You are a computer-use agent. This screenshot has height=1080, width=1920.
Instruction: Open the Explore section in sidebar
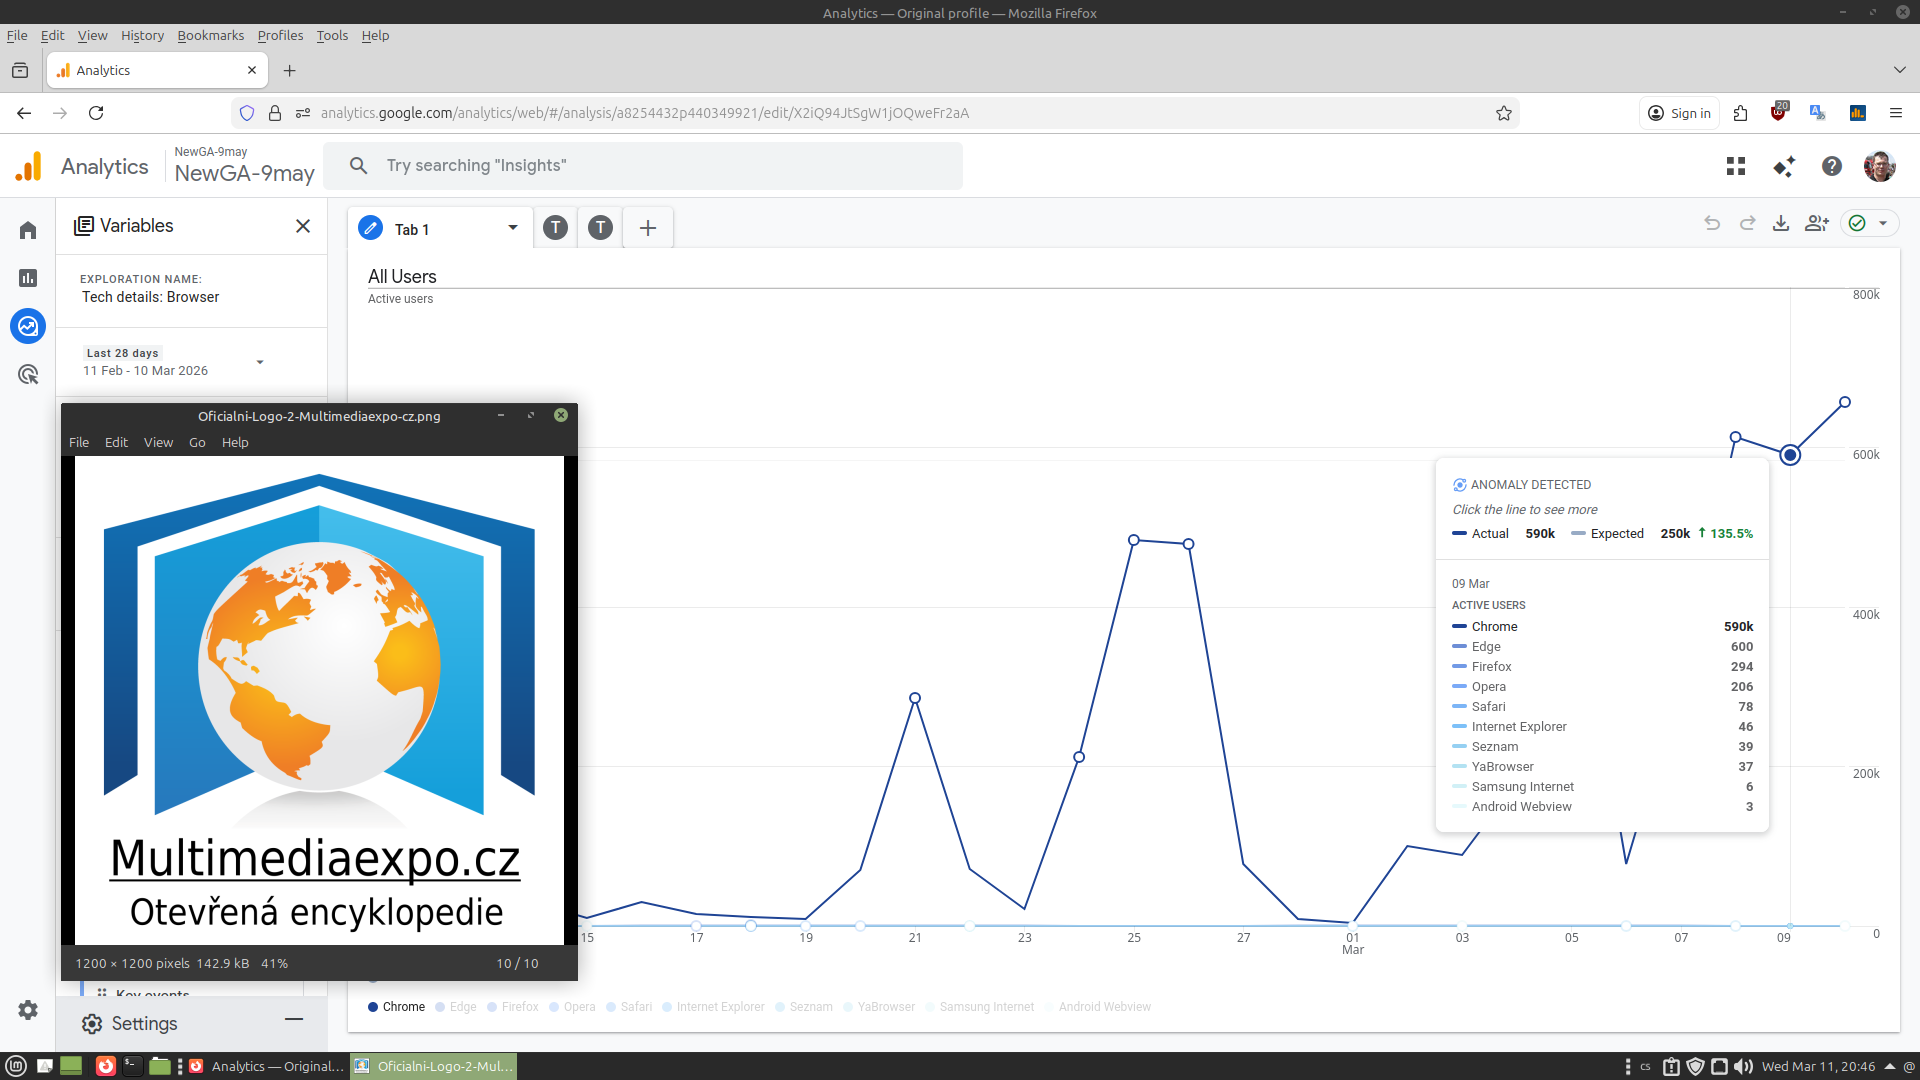pyautogui.click(x=28, y=326)
